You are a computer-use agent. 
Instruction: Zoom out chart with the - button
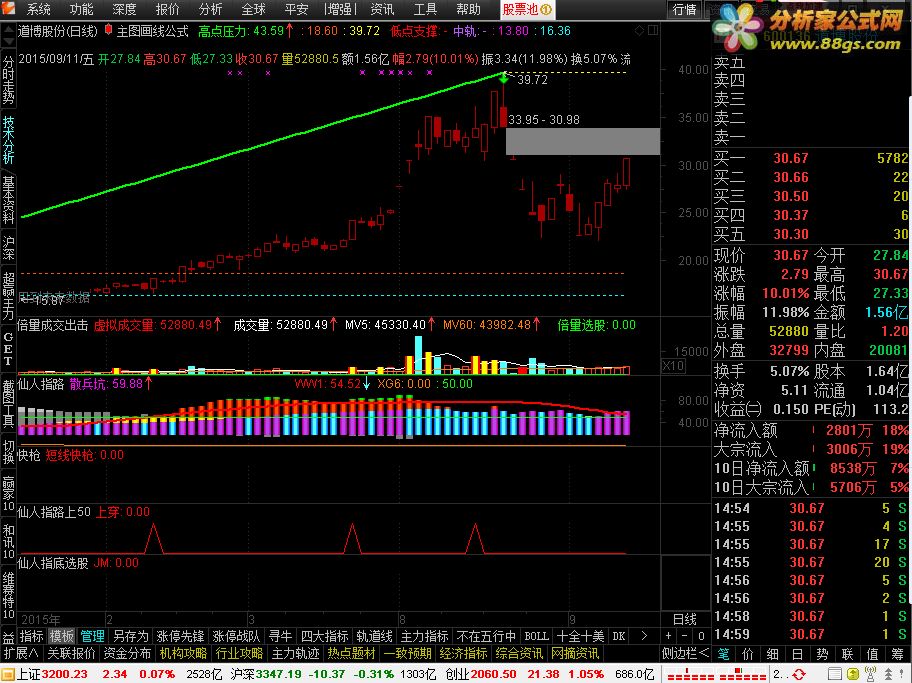coord(685,636)
